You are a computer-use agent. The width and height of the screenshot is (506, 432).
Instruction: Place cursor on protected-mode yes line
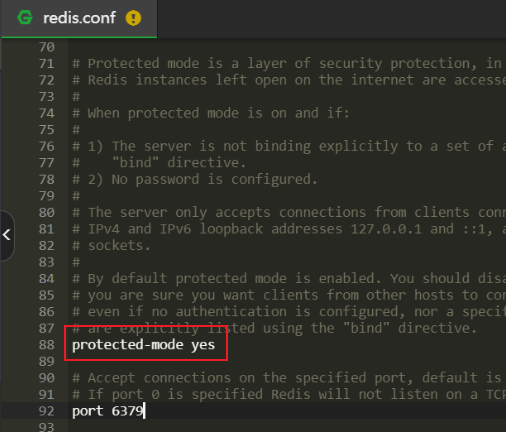(143, 345)
